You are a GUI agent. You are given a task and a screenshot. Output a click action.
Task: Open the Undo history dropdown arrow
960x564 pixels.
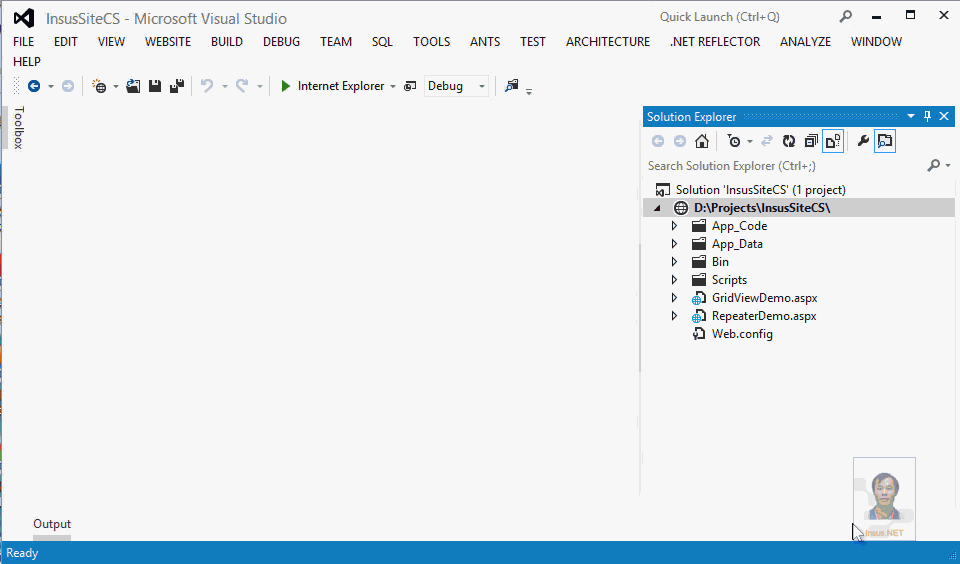click(x=225, y=86)
